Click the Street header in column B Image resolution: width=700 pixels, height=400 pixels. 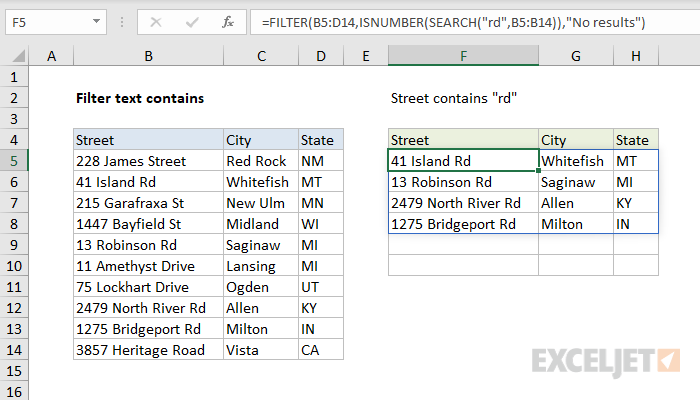tap(148, 140)
